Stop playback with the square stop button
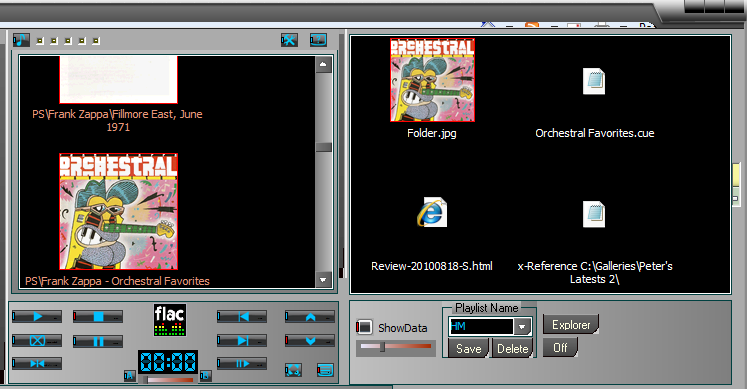Image resolution: width=747 pixels, height=389 pixels. point(98,316)
